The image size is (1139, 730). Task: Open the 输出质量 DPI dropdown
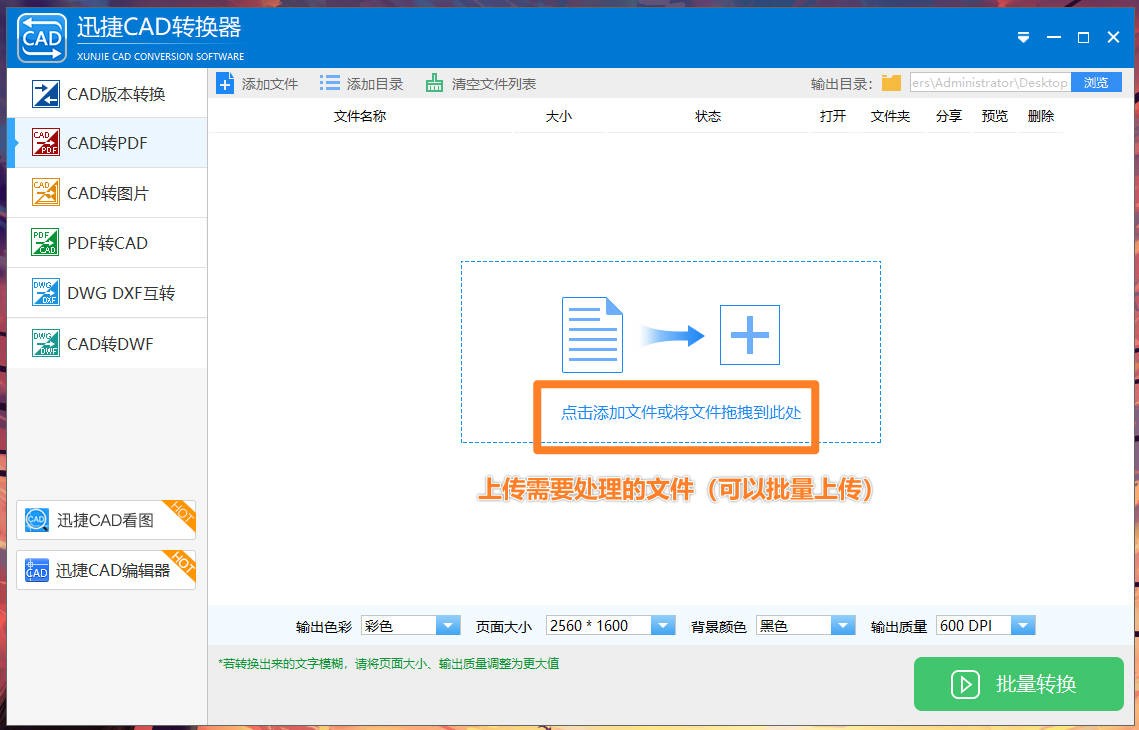point(1022,624)
